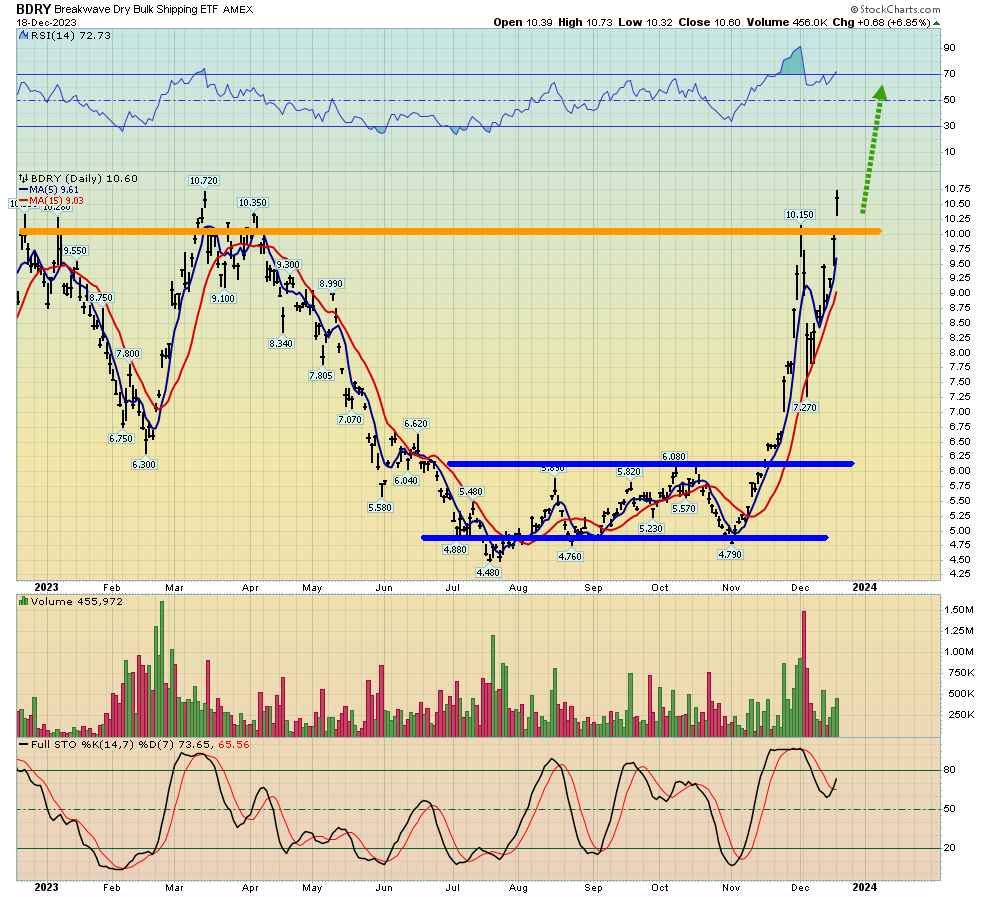Click the BDRY ticker symbol in the title
Viewport: 990px width, 897px height.
(x=33, y=9)
